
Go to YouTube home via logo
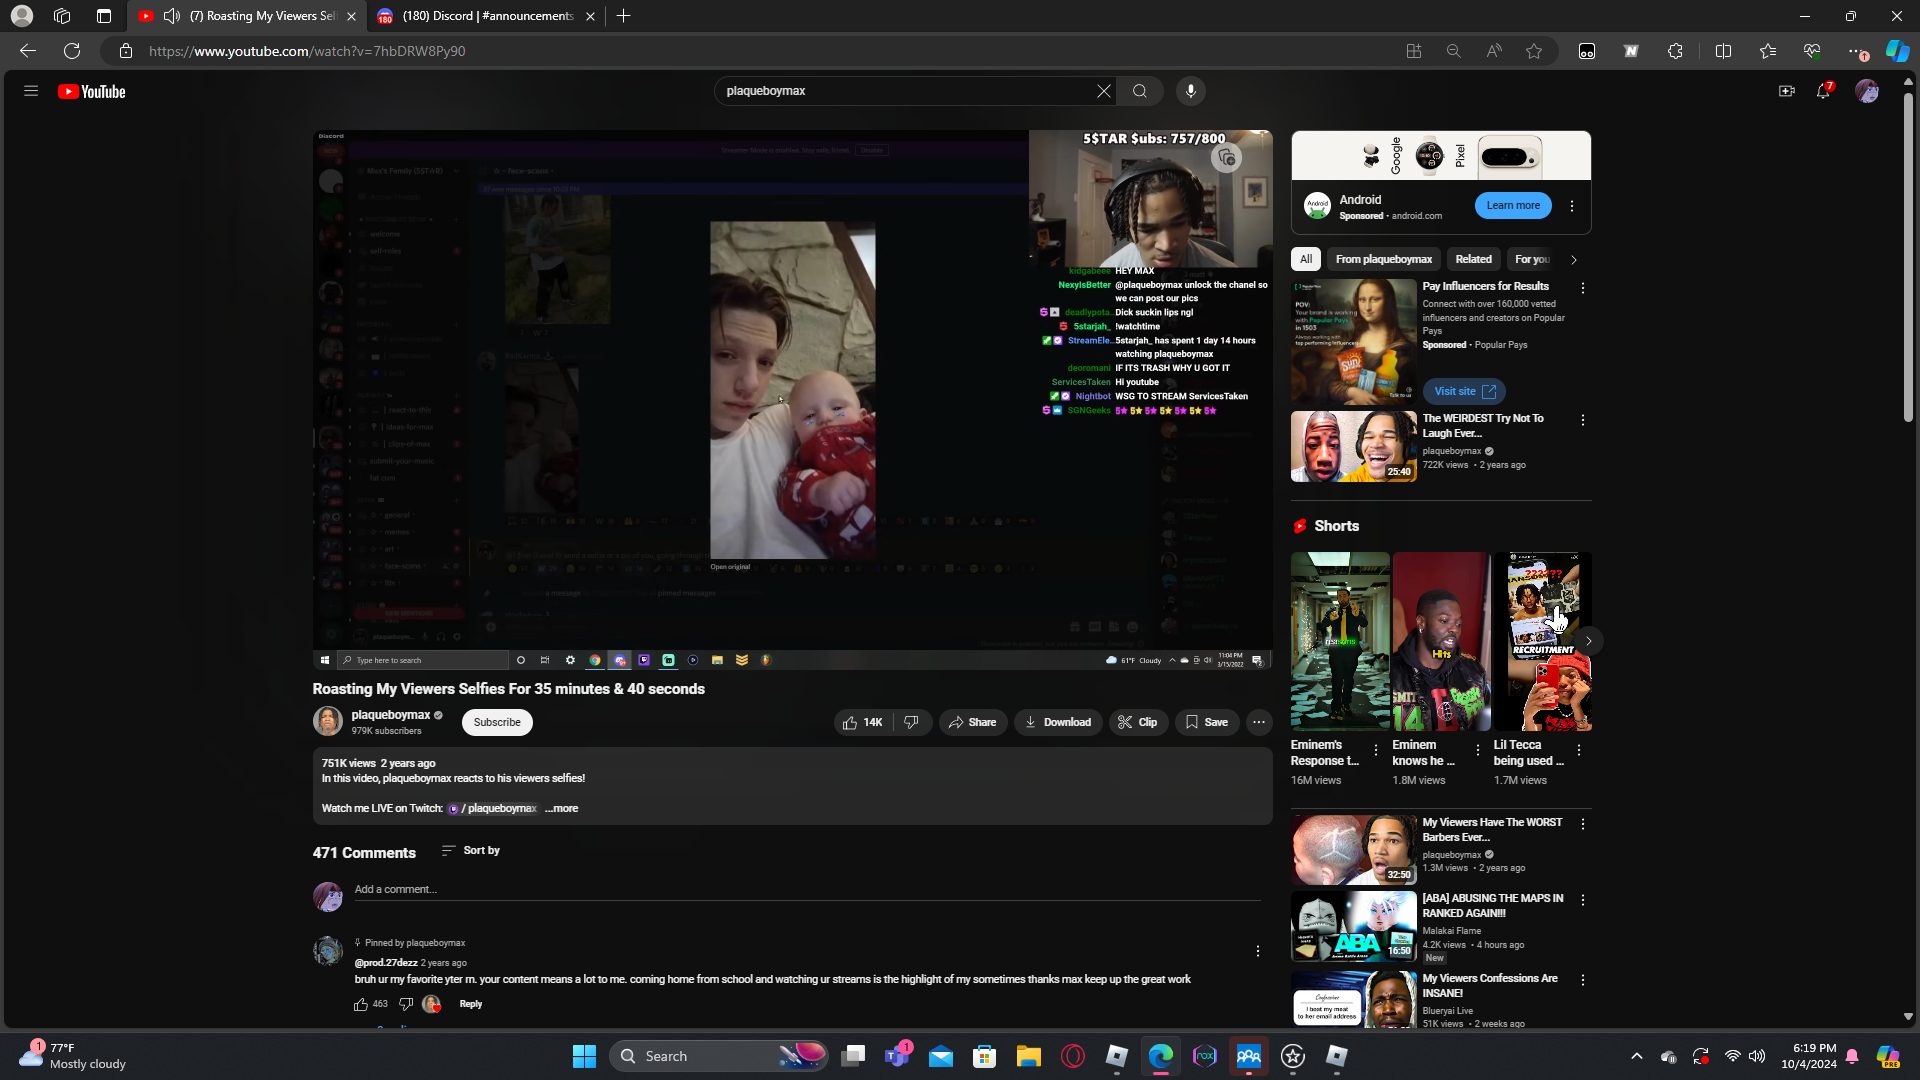92,92
